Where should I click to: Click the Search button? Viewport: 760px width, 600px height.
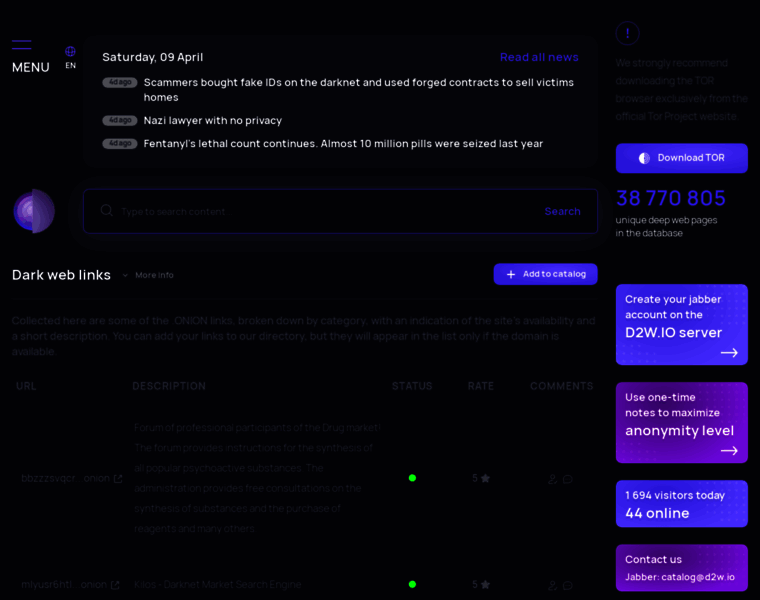(562, 211)
